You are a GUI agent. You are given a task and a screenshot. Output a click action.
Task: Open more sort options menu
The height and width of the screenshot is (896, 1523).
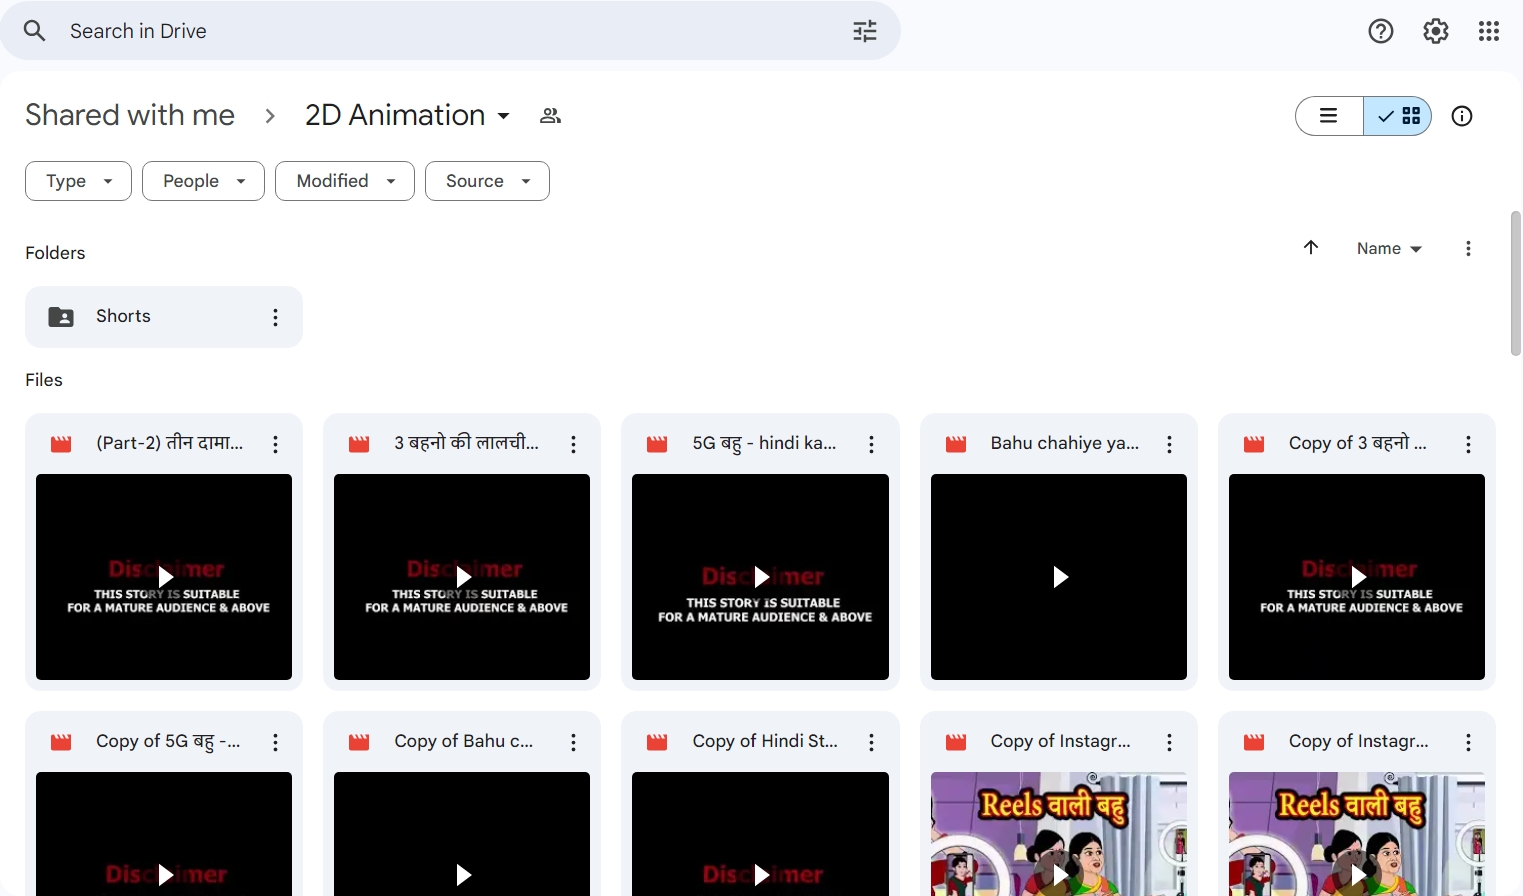pyautogui.click(x=1468, y=248)
